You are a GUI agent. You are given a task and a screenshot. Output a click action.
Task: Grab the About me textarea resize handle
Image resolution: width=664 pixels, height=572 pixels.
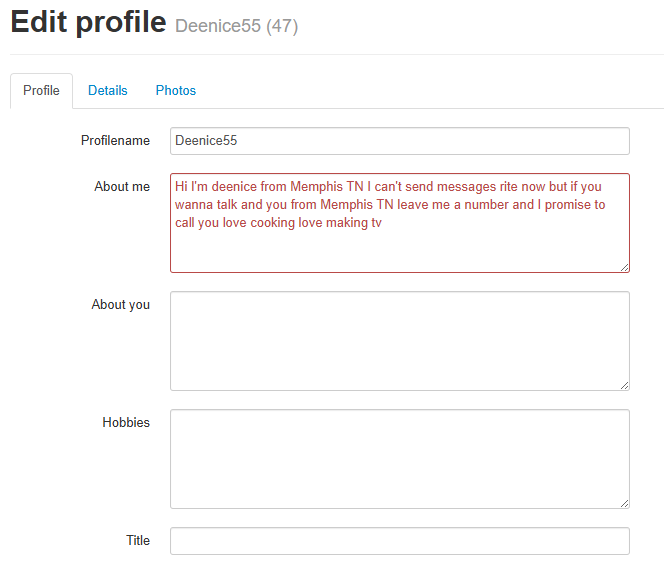(624, 267)
